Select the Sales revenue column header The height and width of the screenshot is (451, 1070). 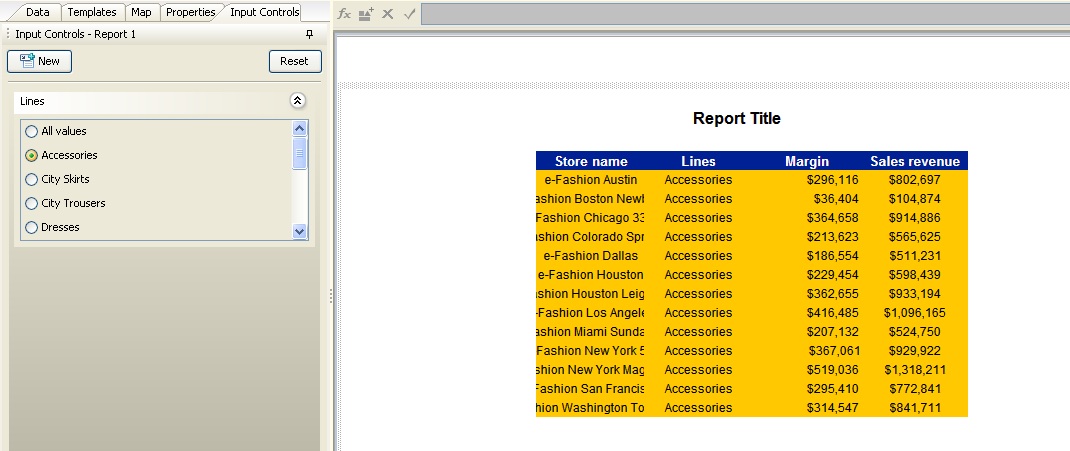pos(914,162)
